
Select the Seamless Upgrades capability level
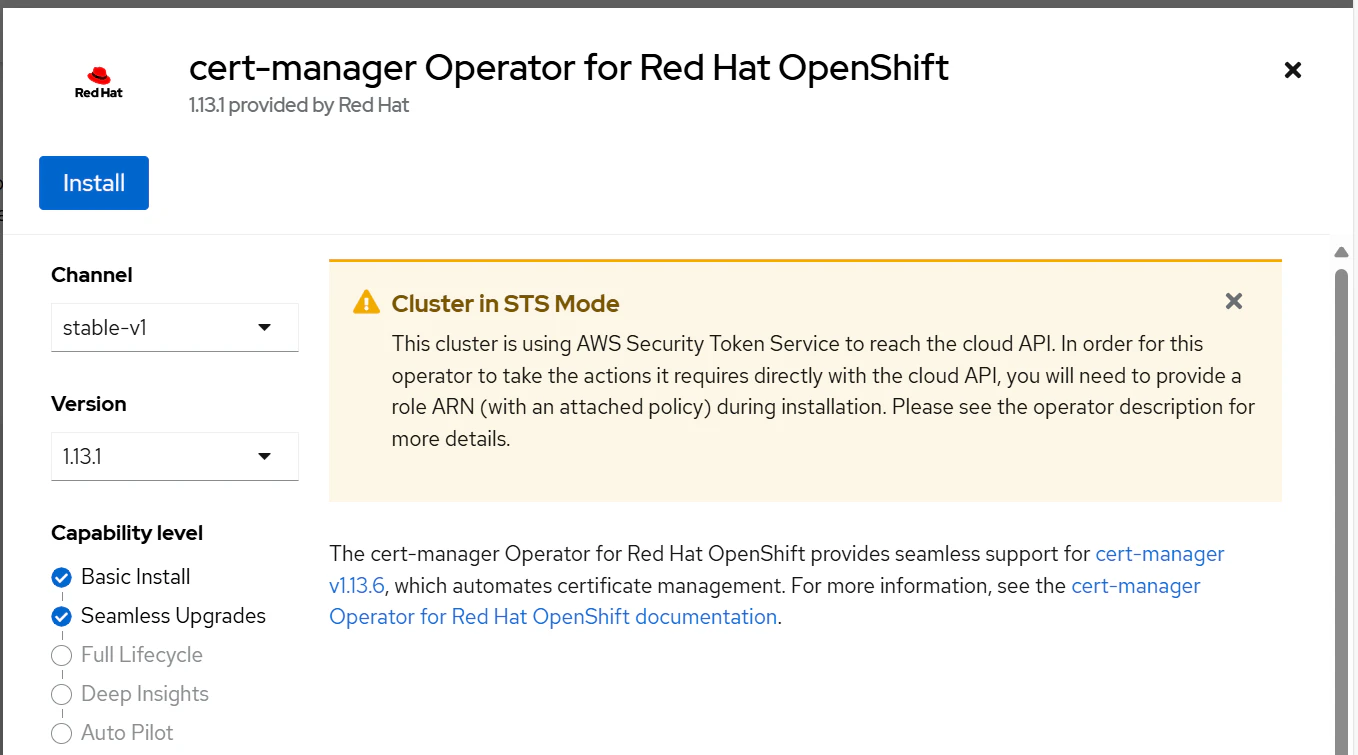click(159, 616)
